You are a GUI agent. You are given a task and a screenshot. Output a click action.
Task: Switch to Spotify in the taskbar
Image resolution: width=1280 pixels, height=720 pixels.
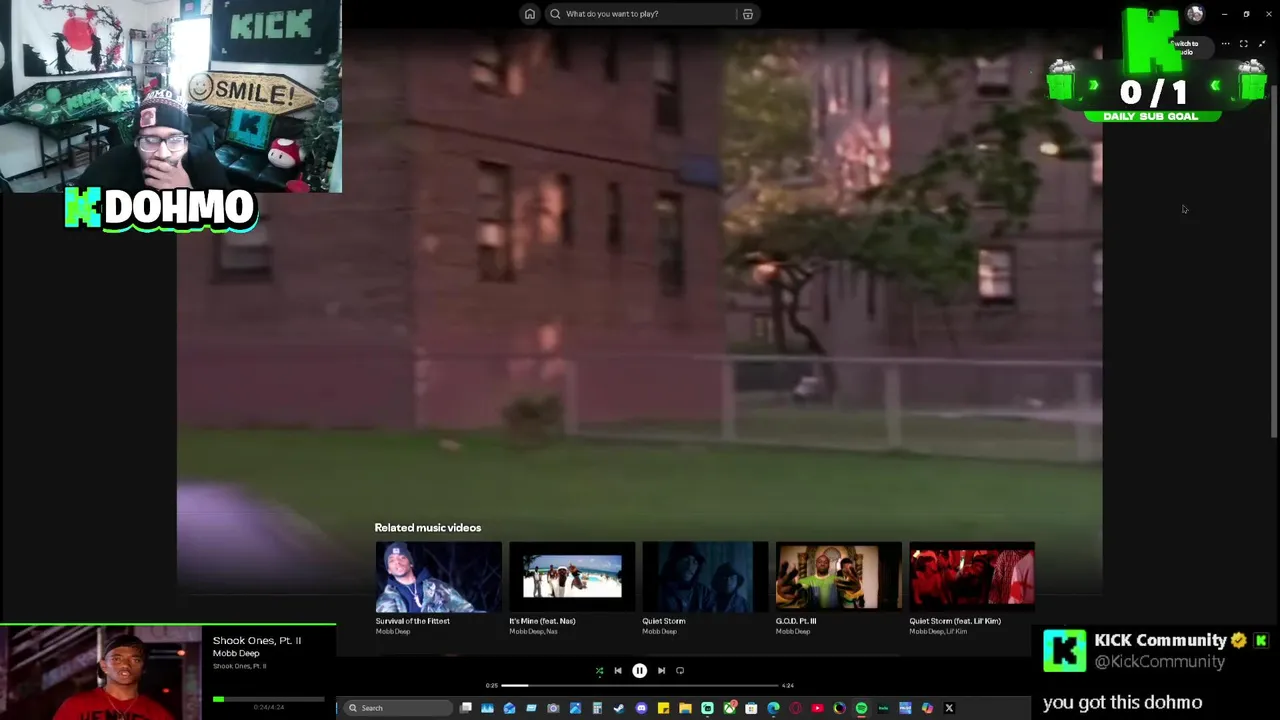[862, 708]
